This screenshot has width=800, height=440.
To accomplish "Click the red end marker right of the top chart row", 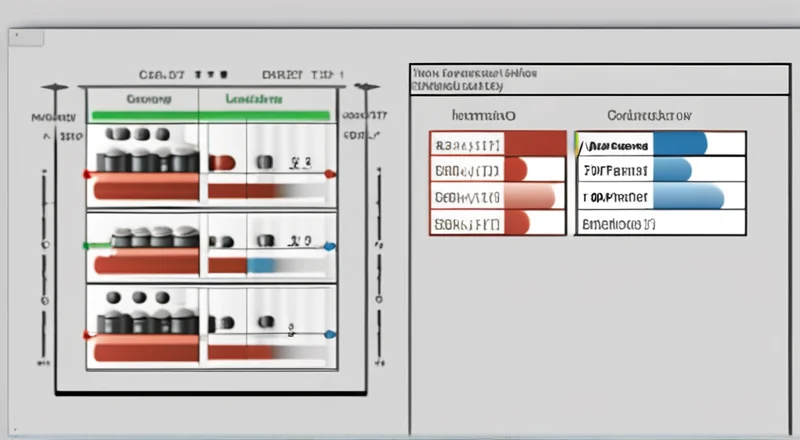I will (331, 174).
